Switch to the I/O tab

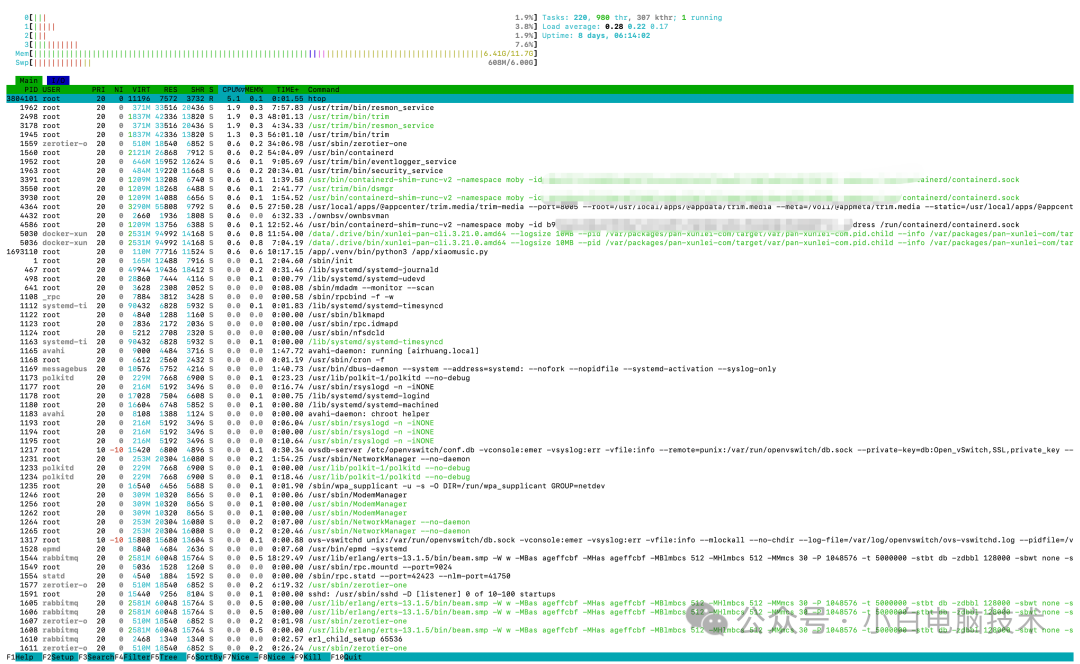pos(58,81)
